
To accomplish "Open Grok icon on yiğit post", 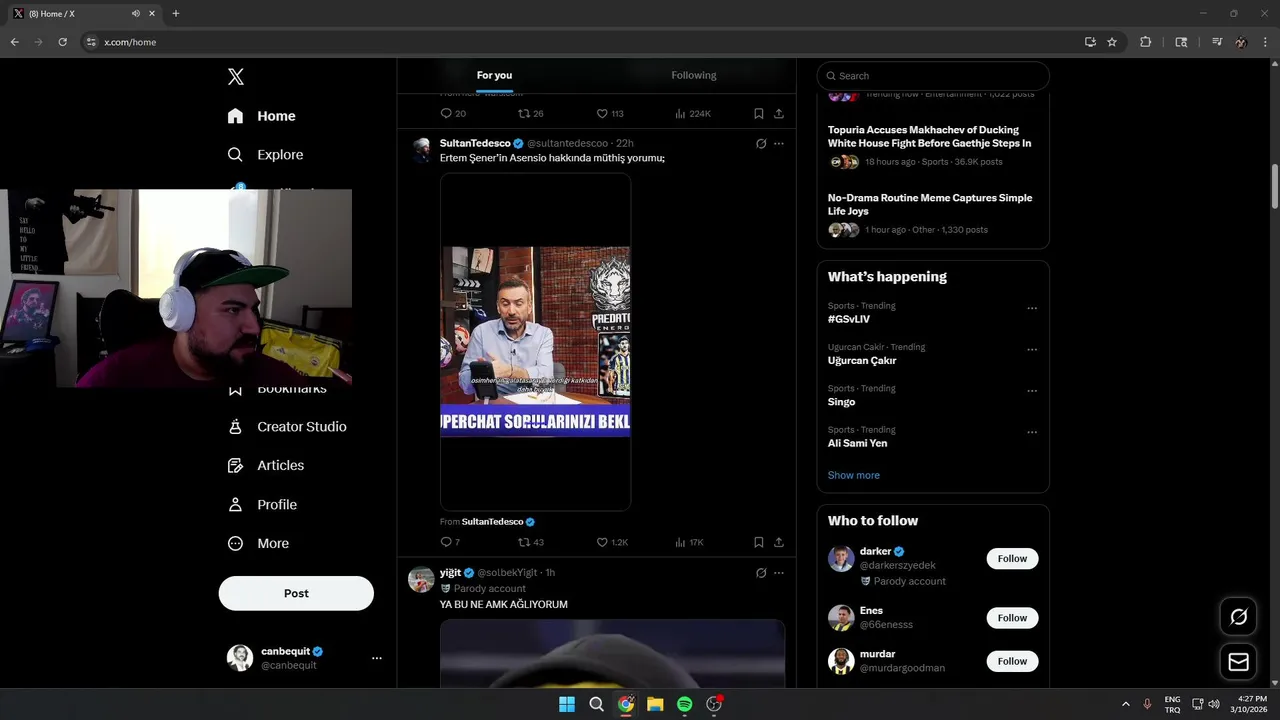I will 761,573.
